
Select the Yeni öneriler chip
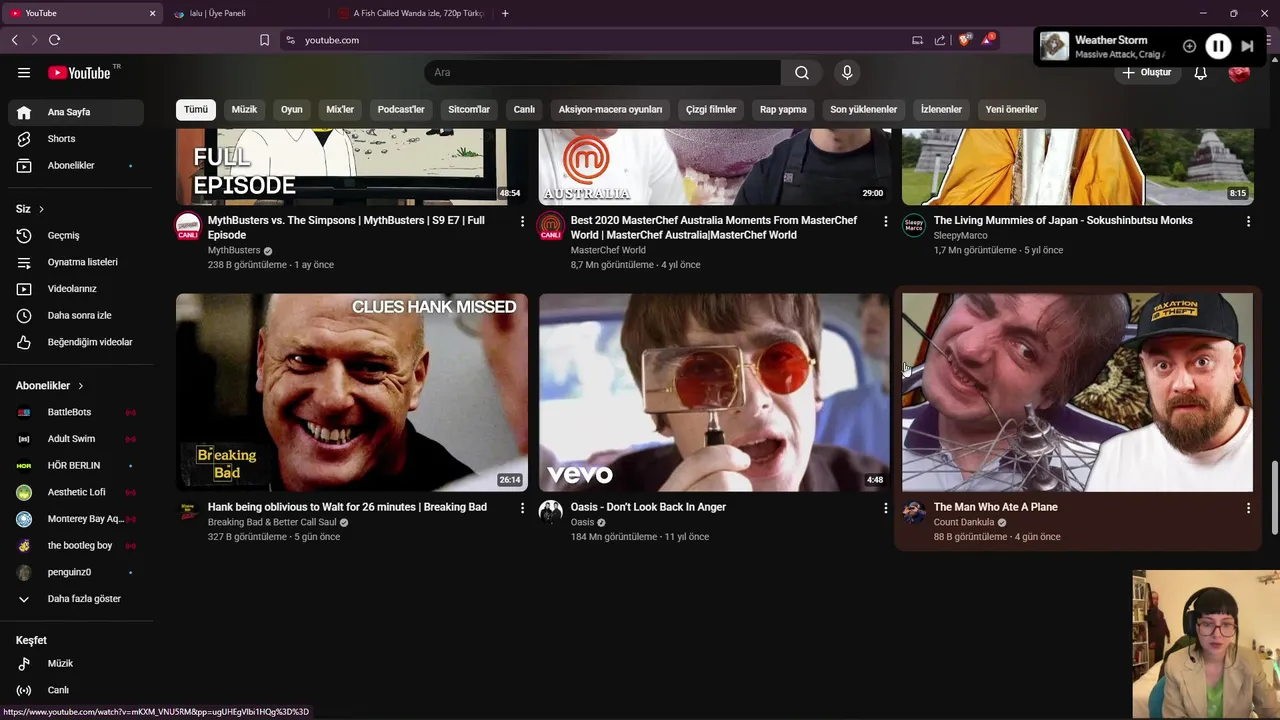1012,109
